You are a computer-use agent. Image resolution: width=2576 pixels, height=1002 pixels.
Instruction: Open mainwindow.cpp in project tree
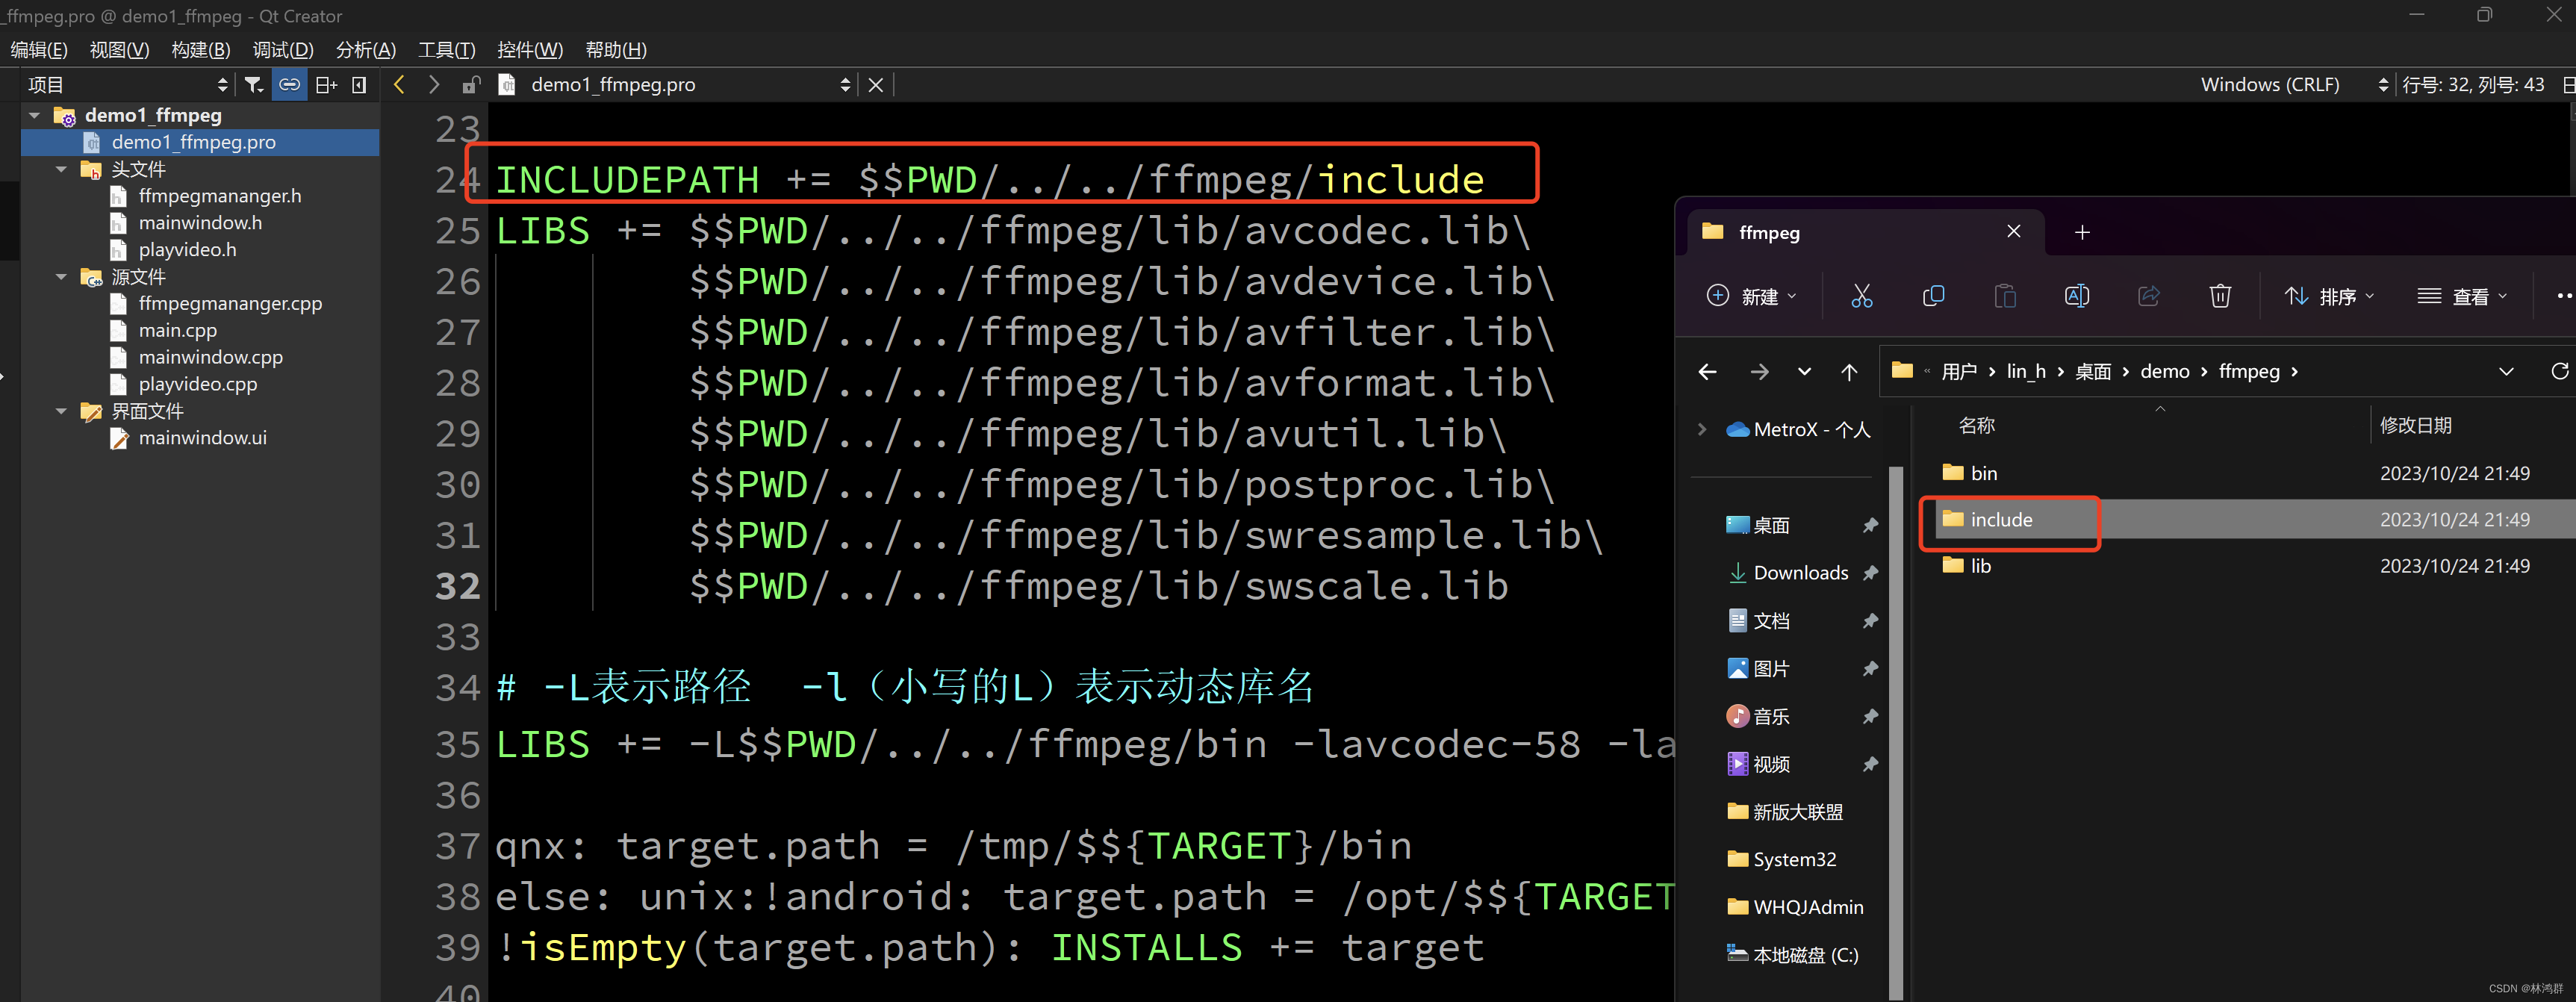pyautogui.click(x=210, y=357)
